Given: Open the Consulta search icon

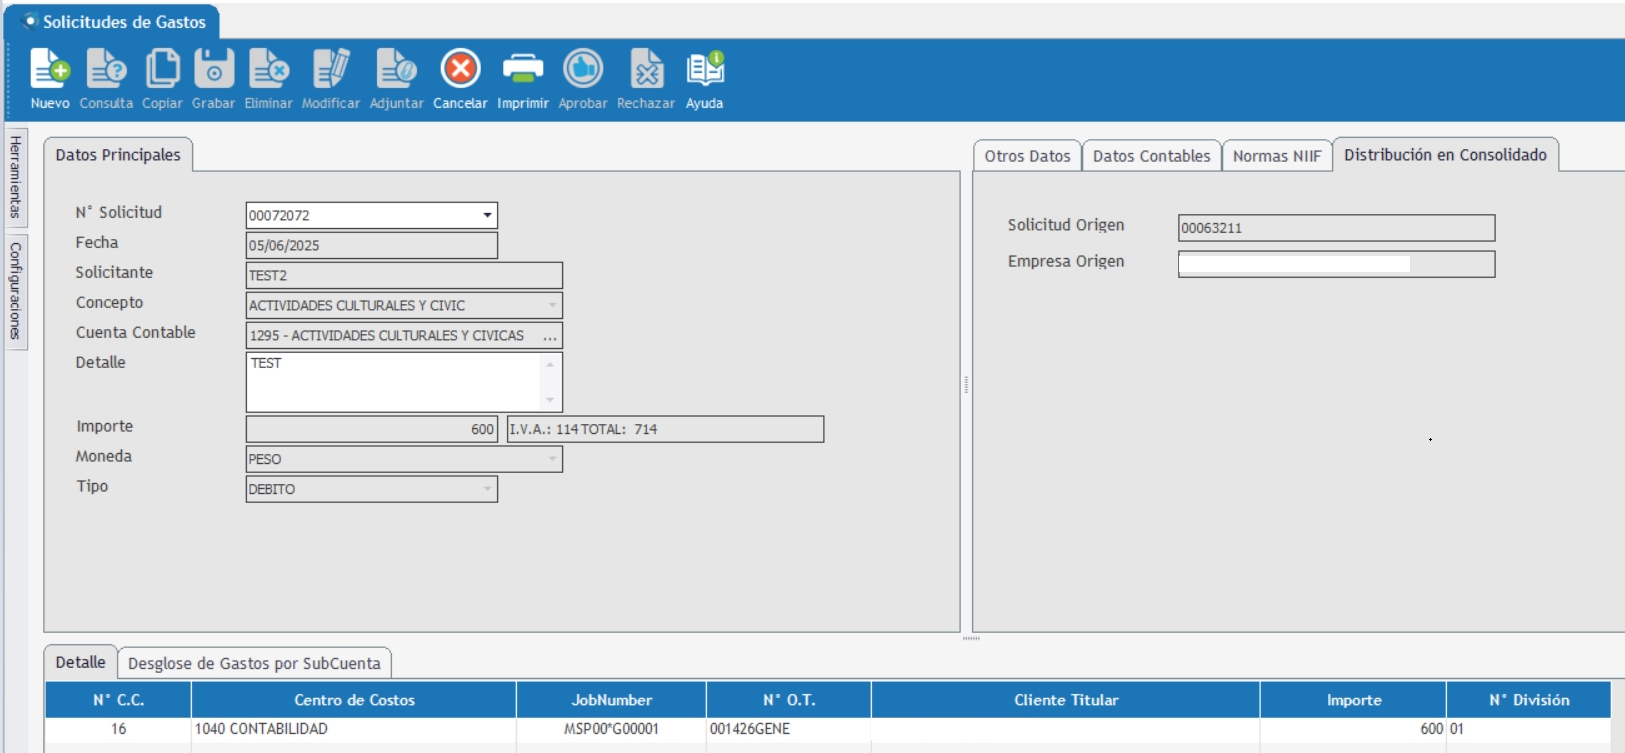Looking at the screenshot, I should 106,70.
